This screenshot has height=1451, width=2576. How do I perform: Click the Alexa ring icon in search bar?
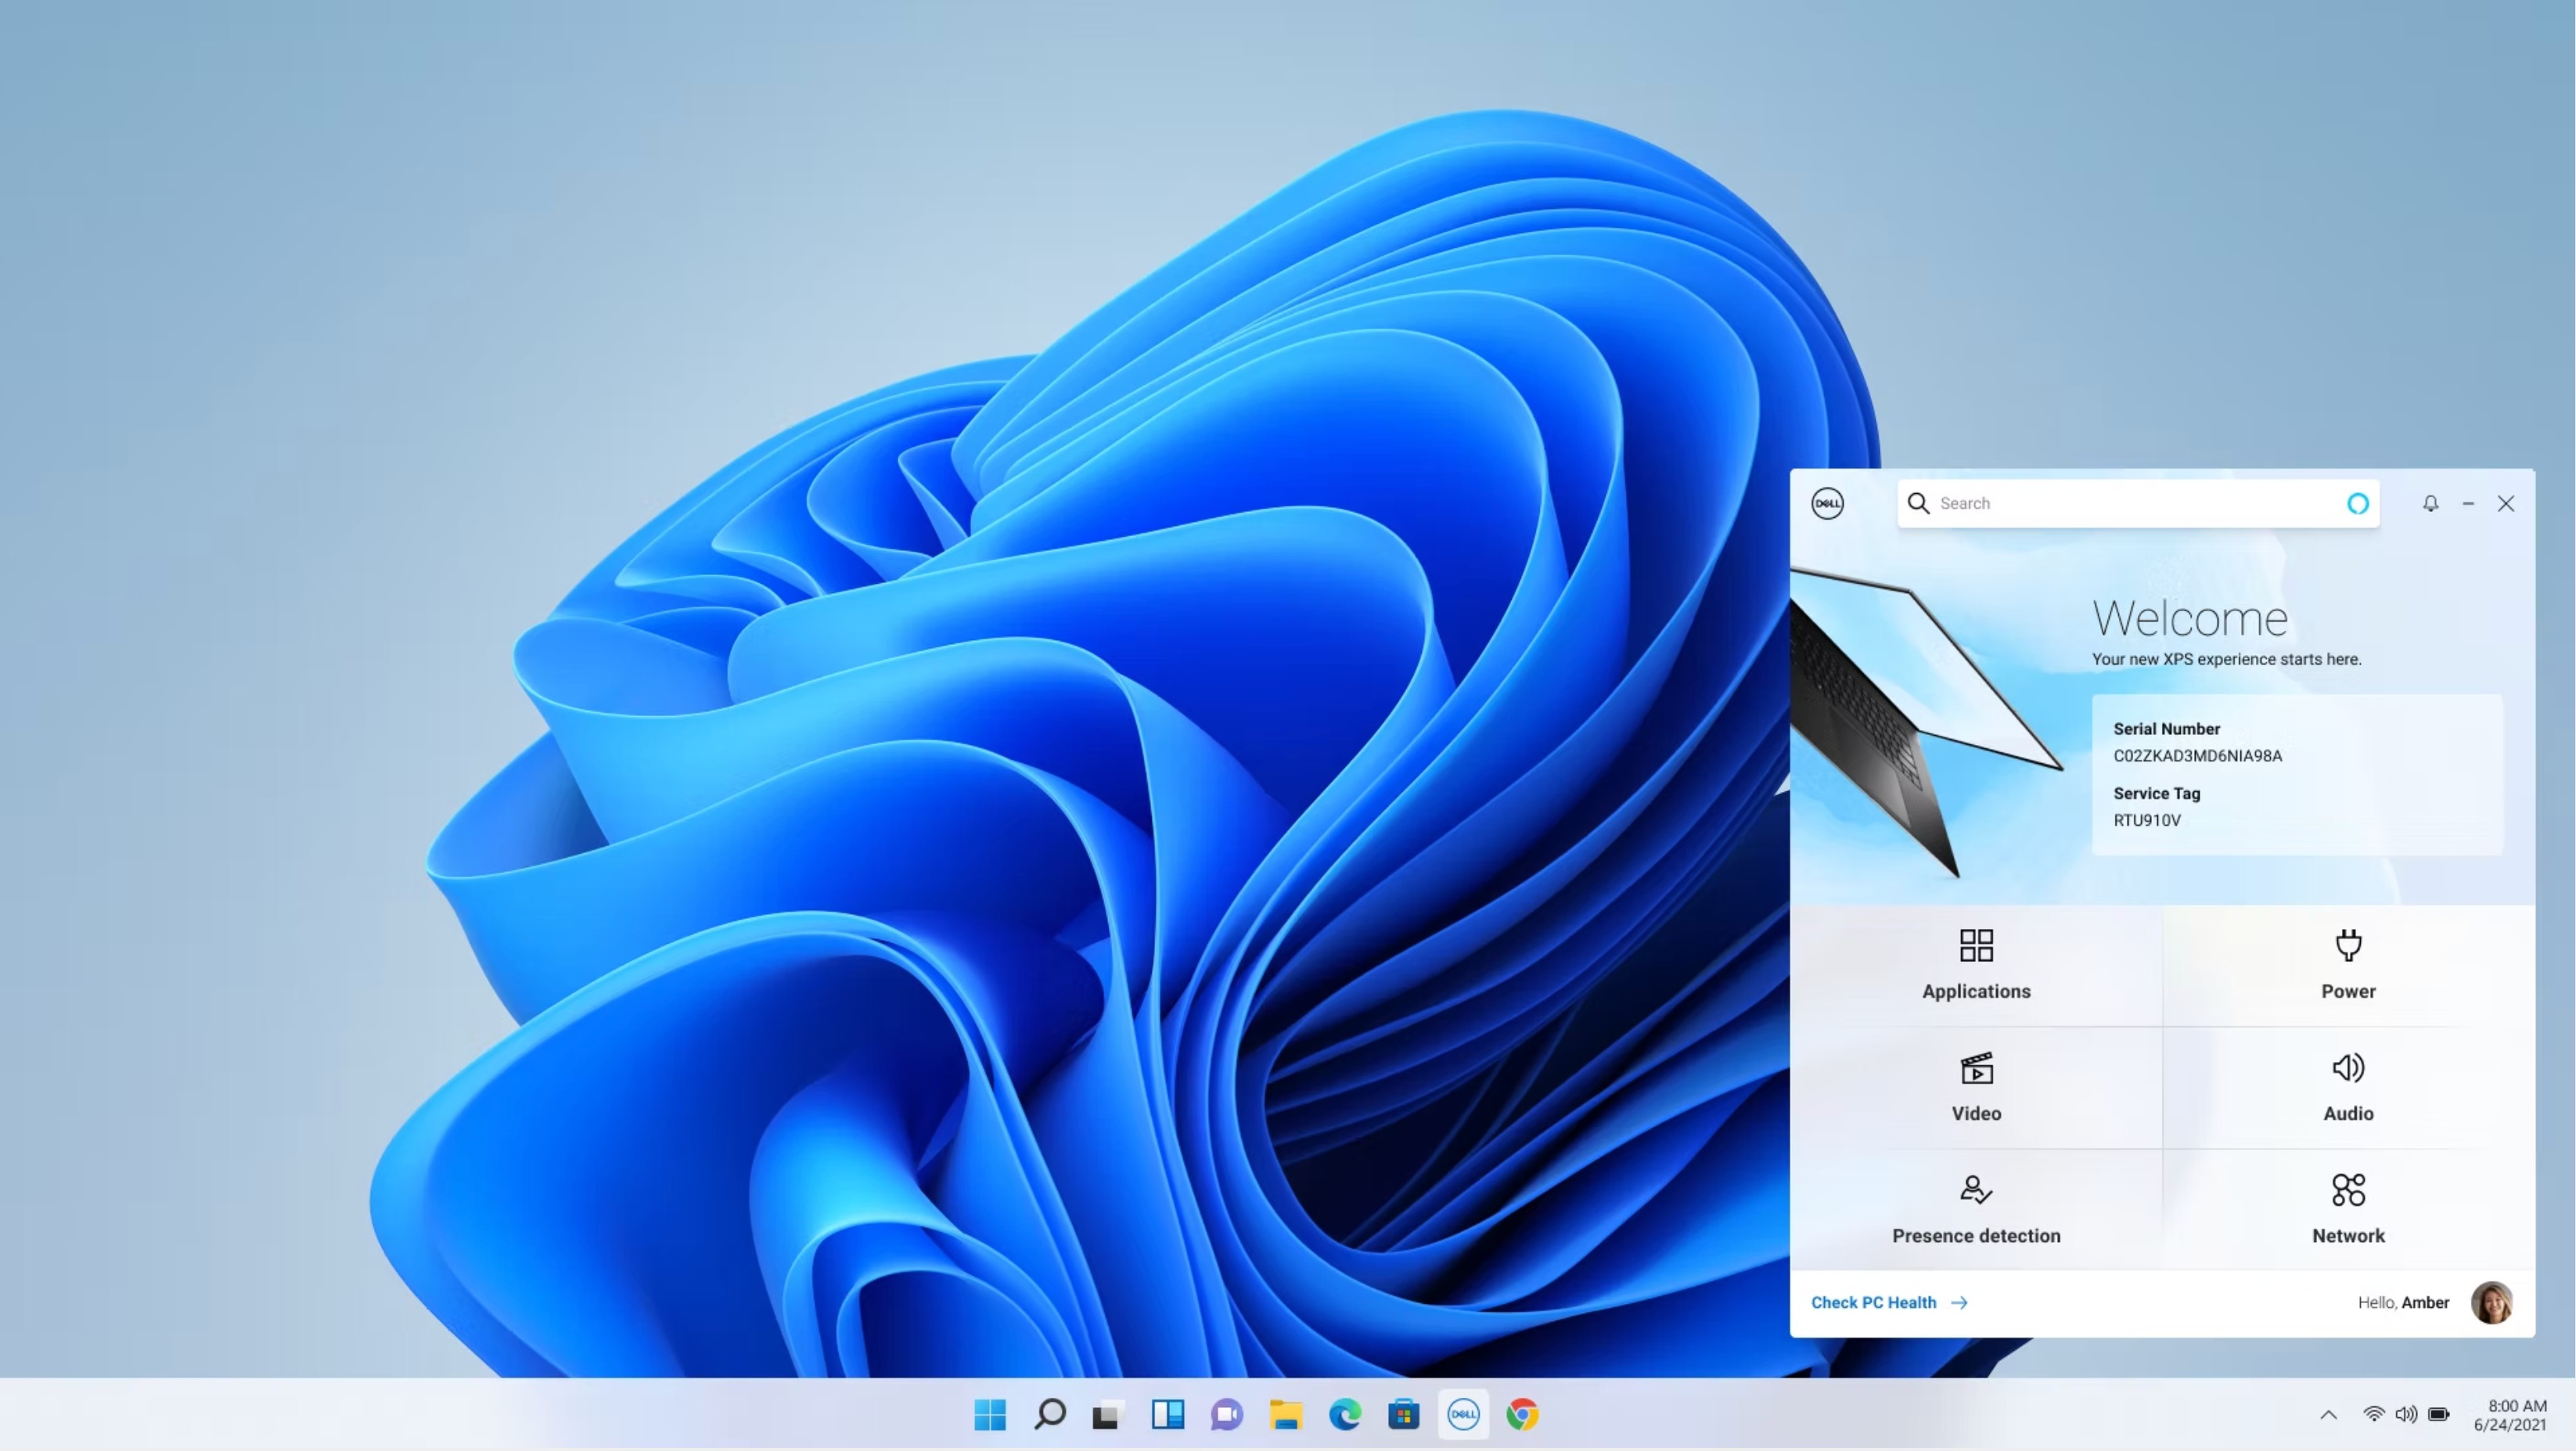[2357, 503]
